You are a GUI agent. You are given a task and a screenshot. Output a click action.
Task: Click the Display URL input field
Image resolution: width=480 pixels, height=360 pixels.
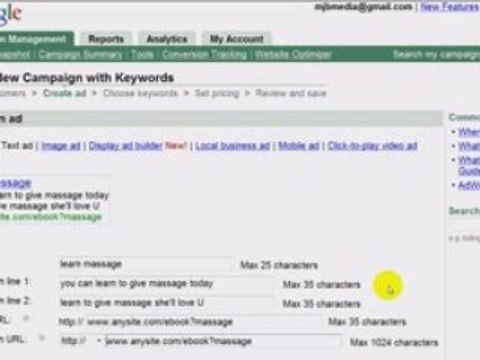click(x=203, y=322)
